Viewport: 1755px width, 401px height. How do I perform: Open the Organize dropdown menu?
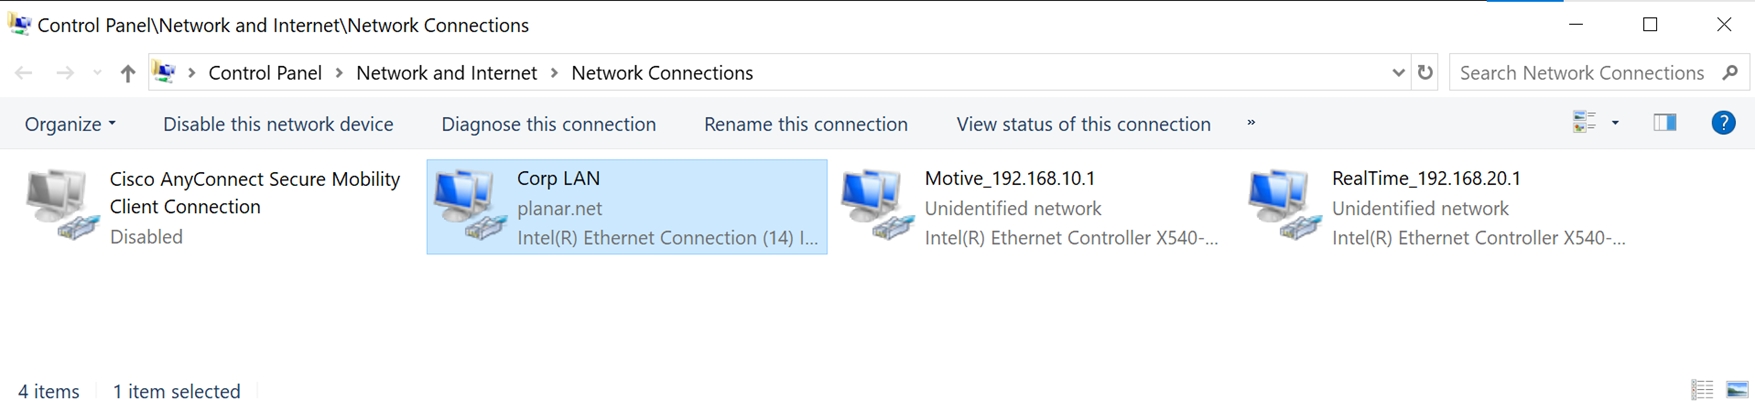tap(70, 124)
